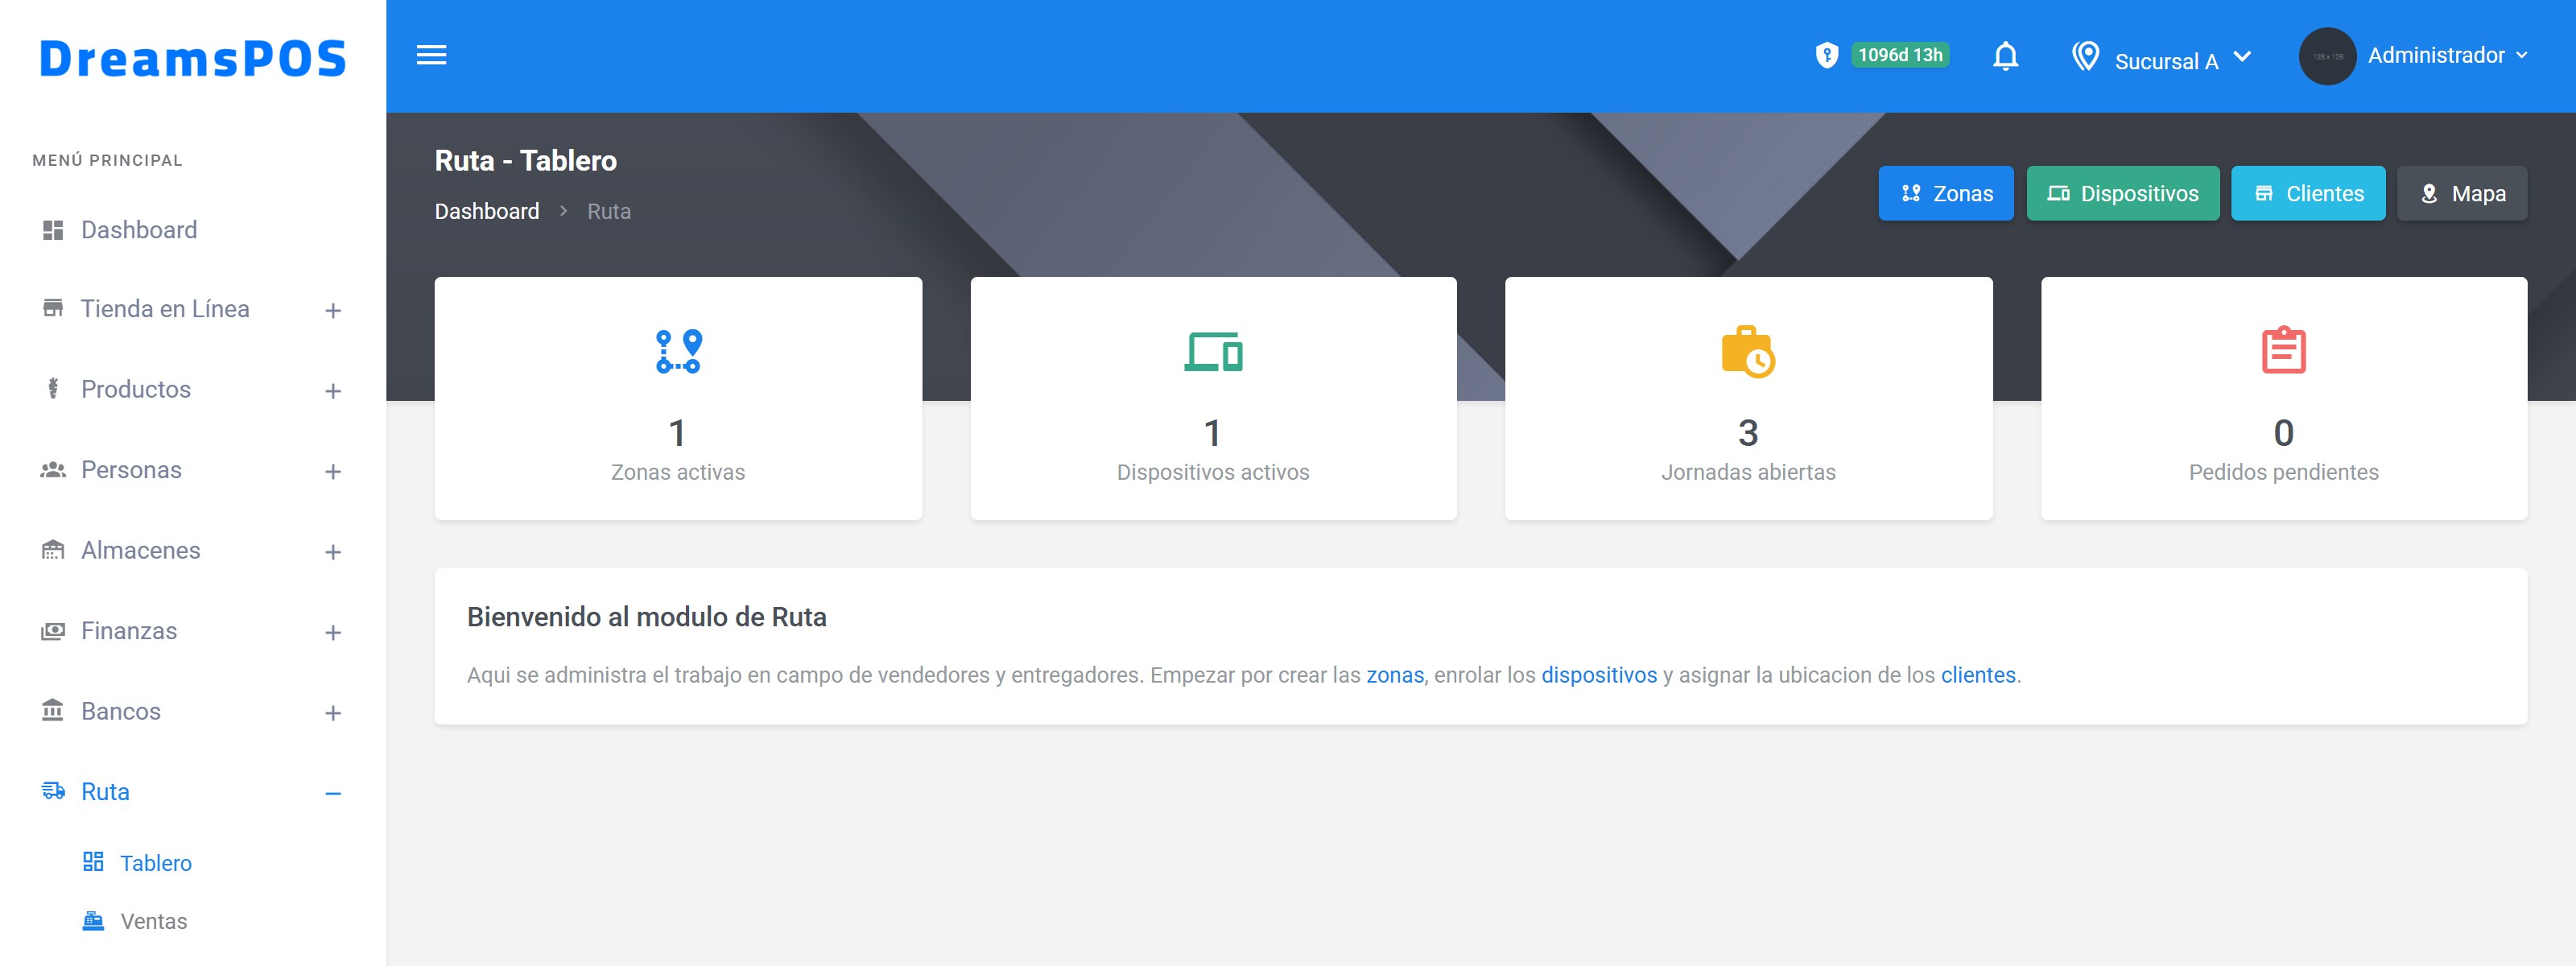The width and height of the screenshot is (2576, 966).
Task: Go to Dashboard breadcrumb link
Action: click(x=486, y=211)
